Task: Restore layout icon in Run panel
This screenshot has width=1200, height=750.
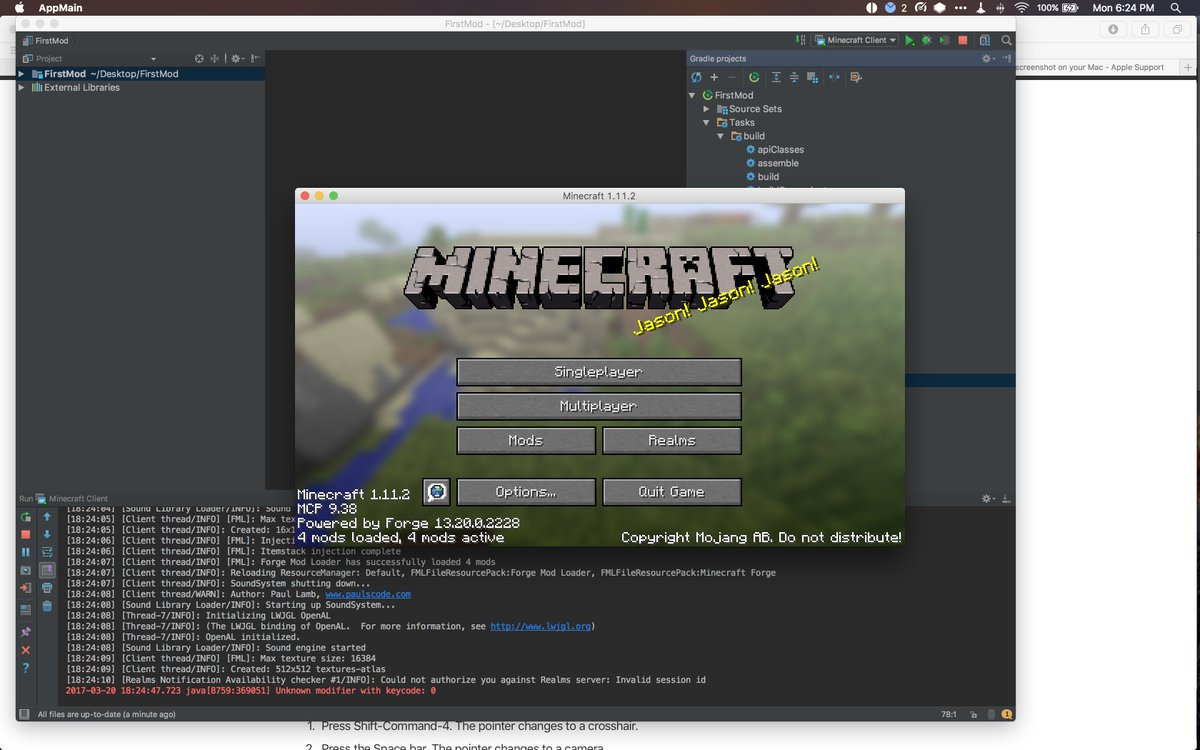Action: [x=25, y=609]
